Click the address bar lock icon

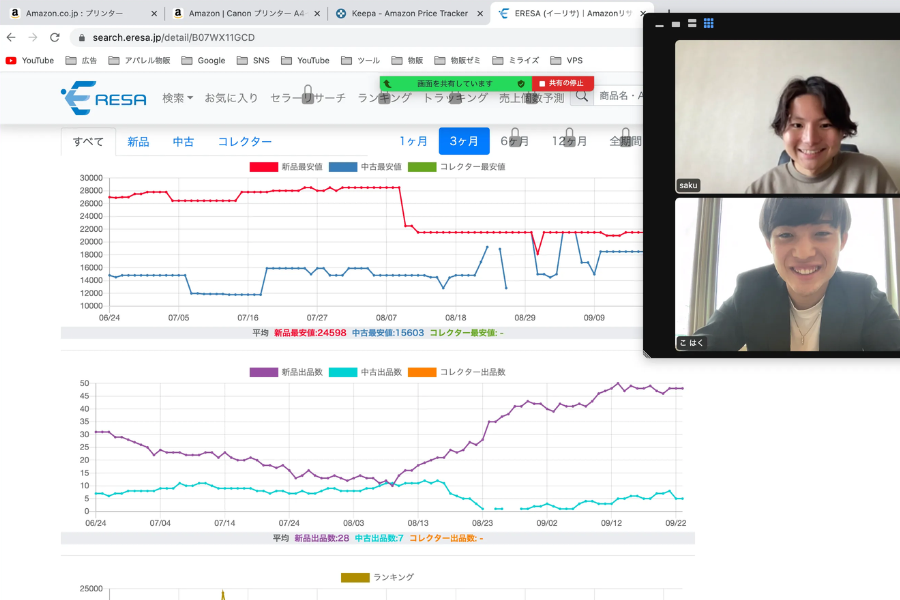(82, 37)
